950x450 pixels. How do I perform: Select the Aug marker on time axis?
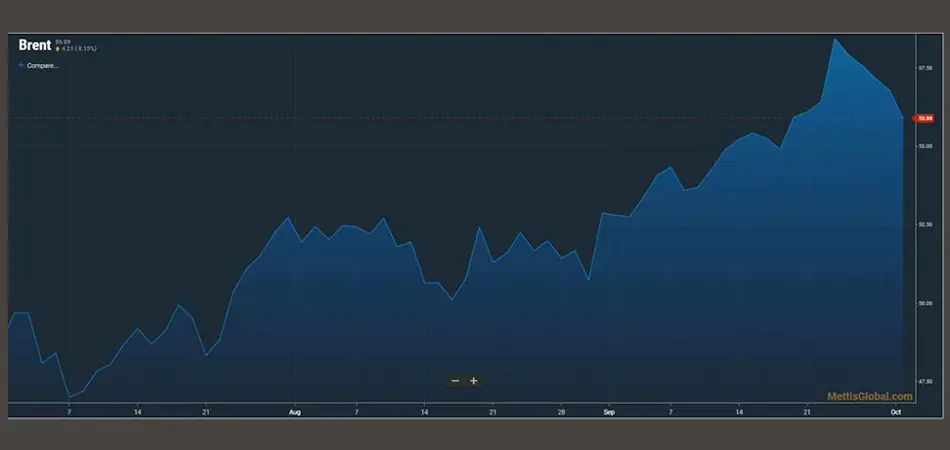[x=294, y=411]
